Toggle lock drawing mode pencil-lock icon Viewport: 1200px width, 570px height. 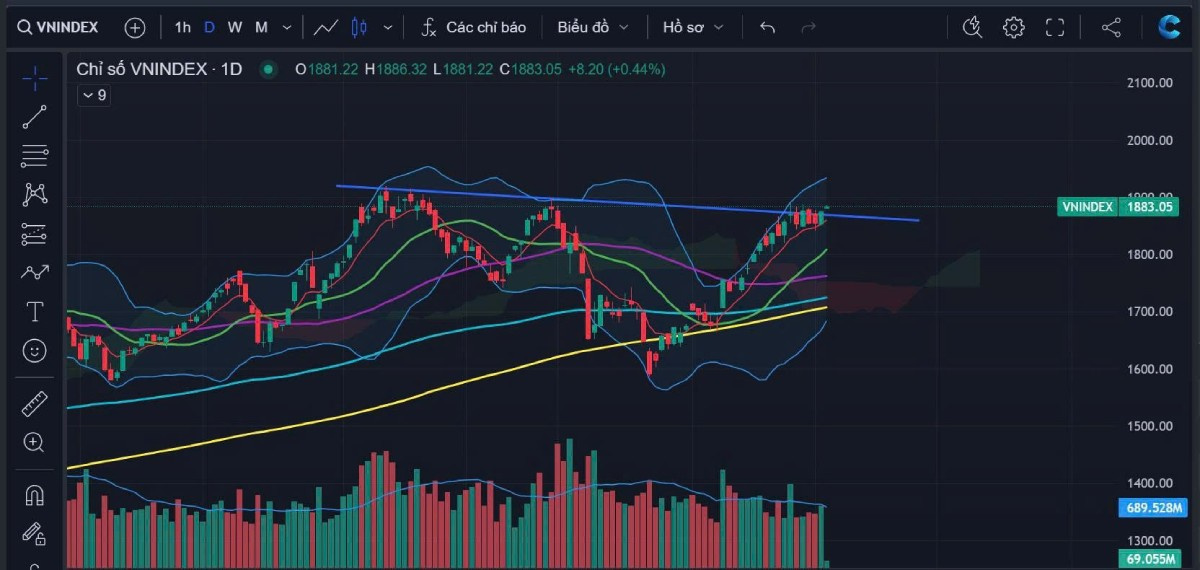(x=34, y=534)
